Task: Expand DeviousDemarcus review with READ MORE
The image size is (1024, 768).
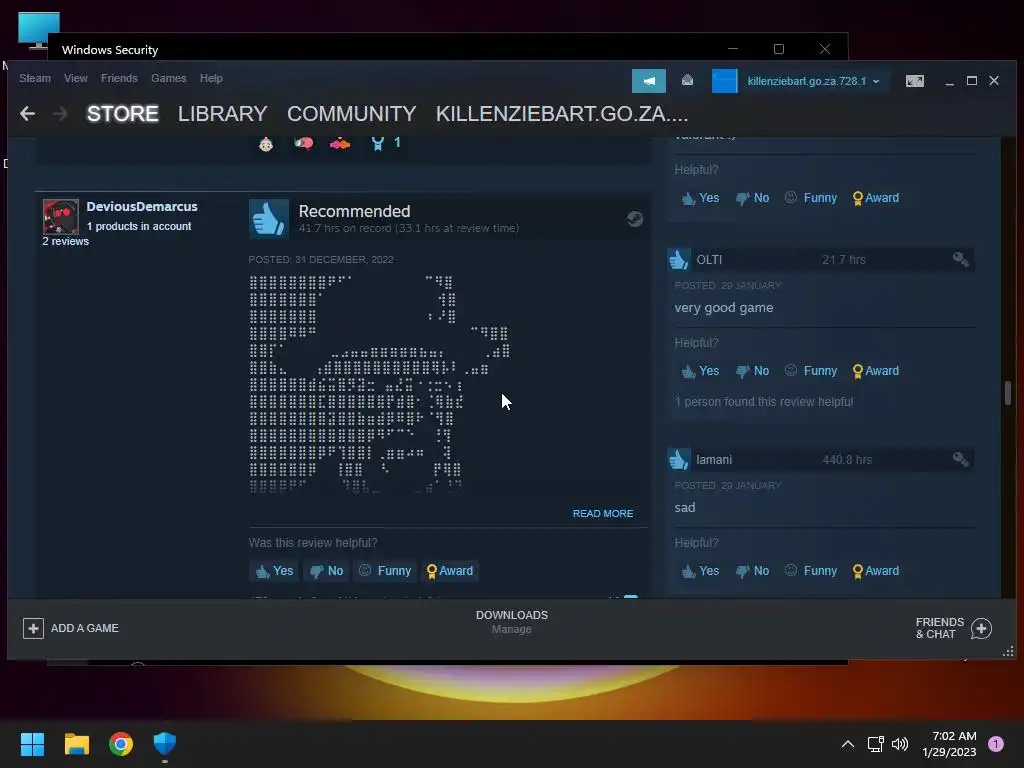Action: click(603, 513)
